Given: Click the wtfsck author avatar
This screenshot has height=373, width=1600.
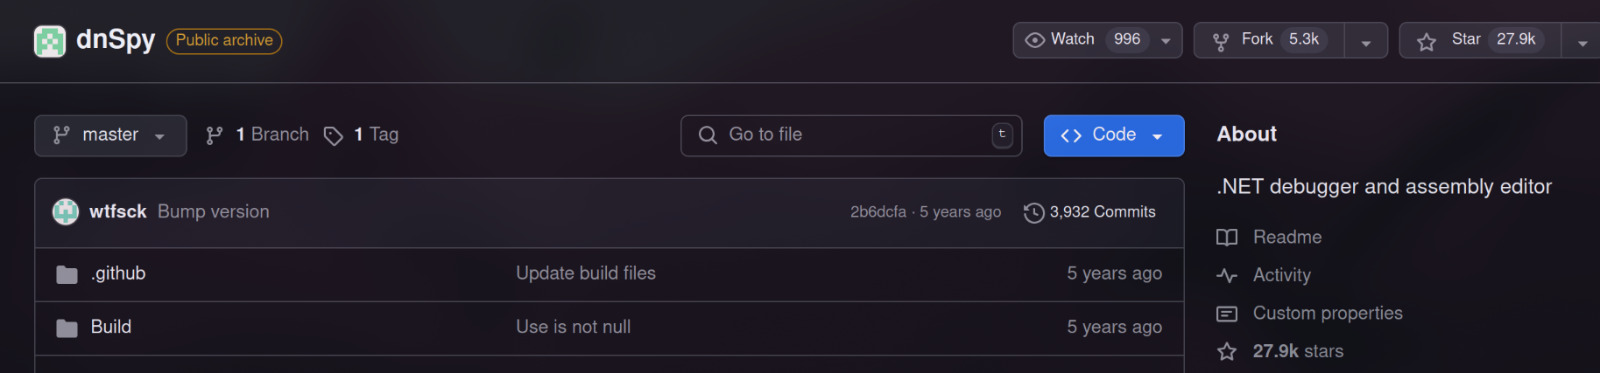Looking at the screenshot, I should click(66, 212).
